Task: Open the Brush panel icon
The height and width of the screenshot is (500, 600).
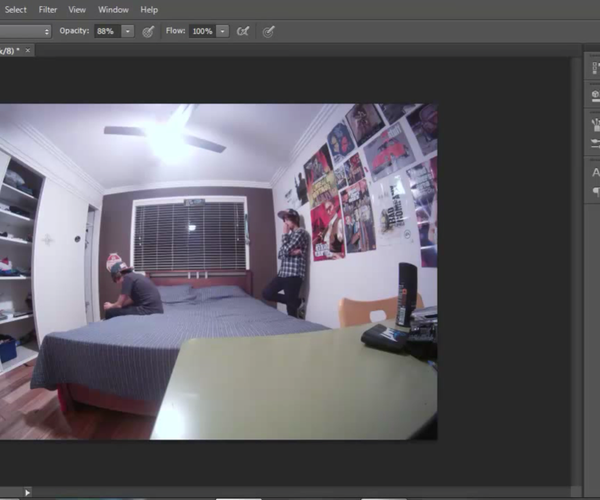Action: (x=595, y=124)
